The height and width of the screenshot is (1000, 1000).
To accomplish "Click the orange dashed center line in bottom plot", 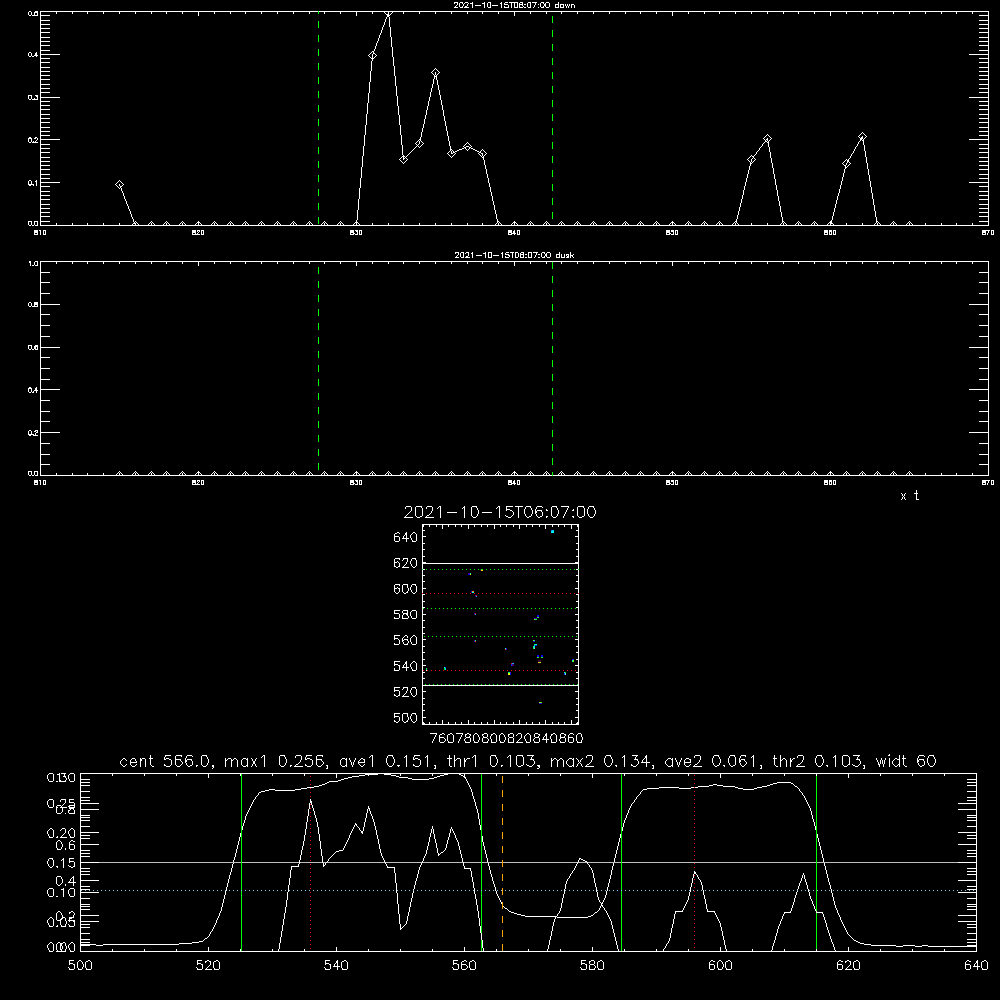I will click(x=503, y=862).
